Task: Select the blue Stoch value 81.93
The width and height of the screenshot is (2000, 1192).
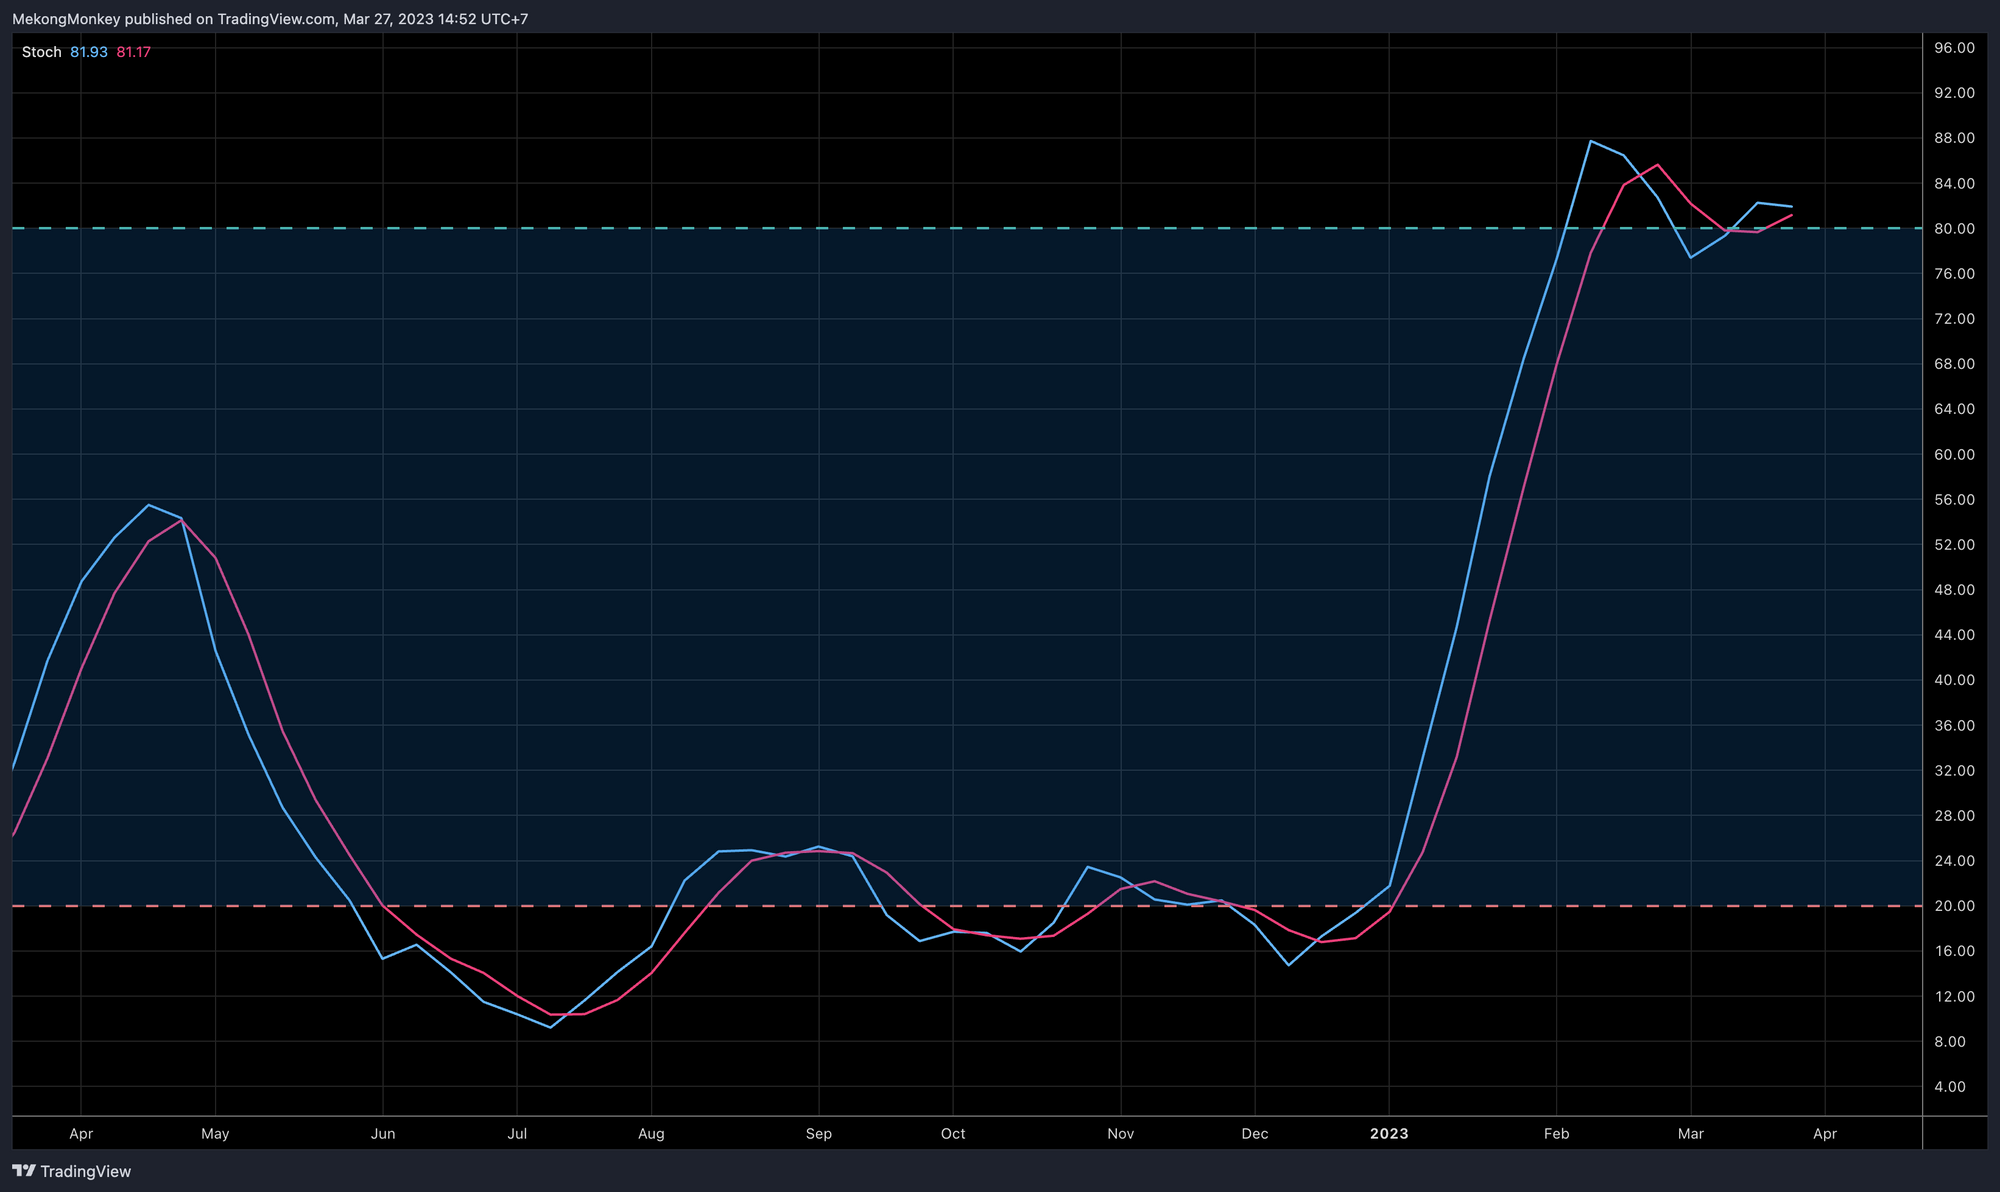Action: 89,52
